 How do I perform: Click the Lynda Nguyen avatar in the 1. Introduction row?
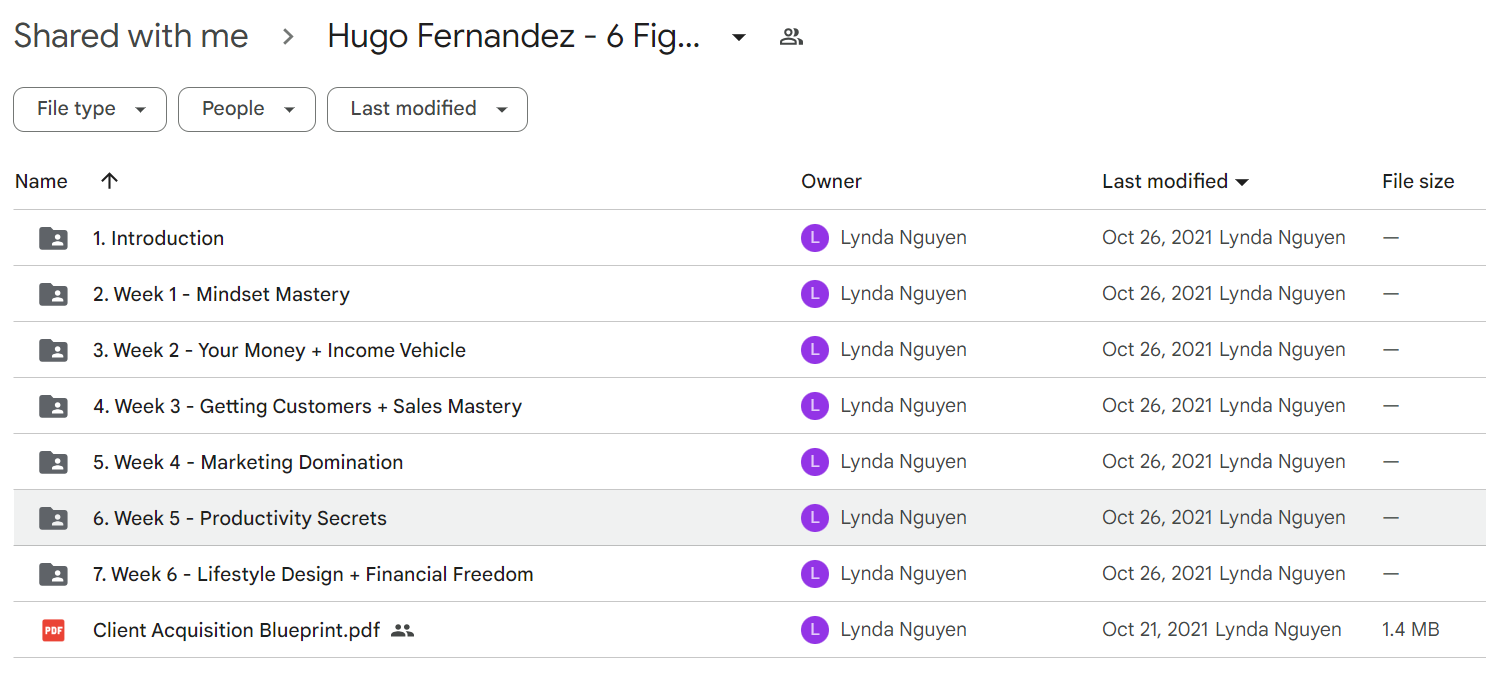815,238
